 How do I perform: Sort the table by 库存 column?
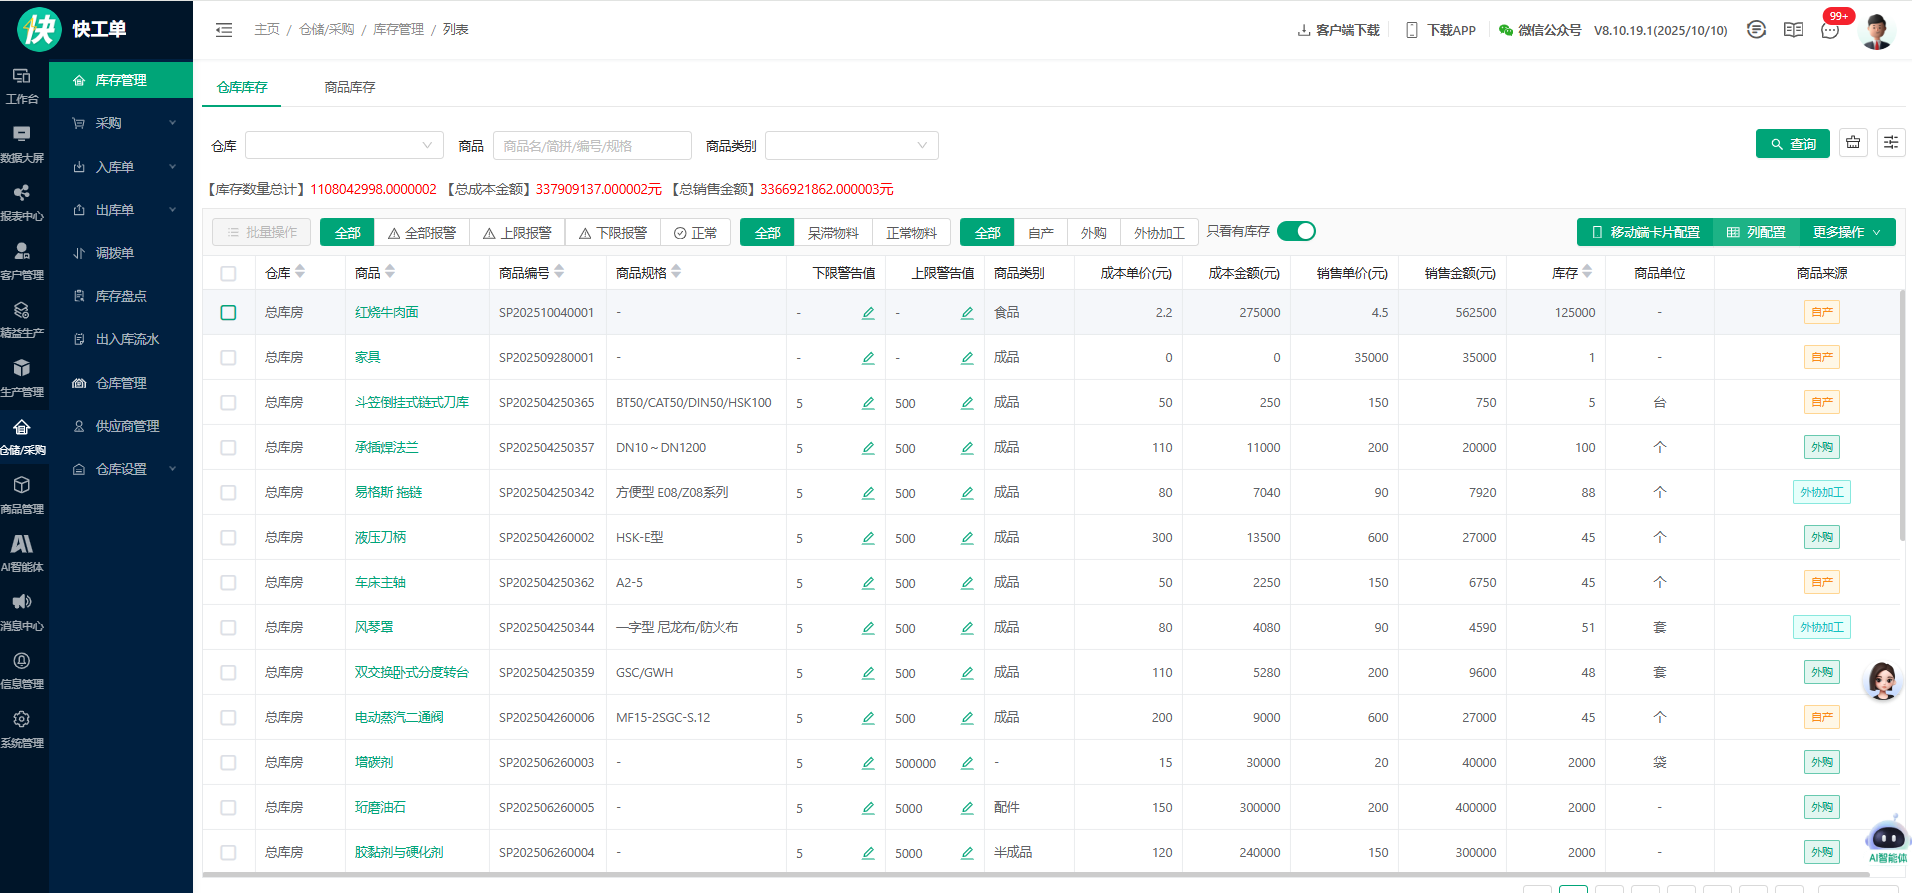tap(1586, 272)
